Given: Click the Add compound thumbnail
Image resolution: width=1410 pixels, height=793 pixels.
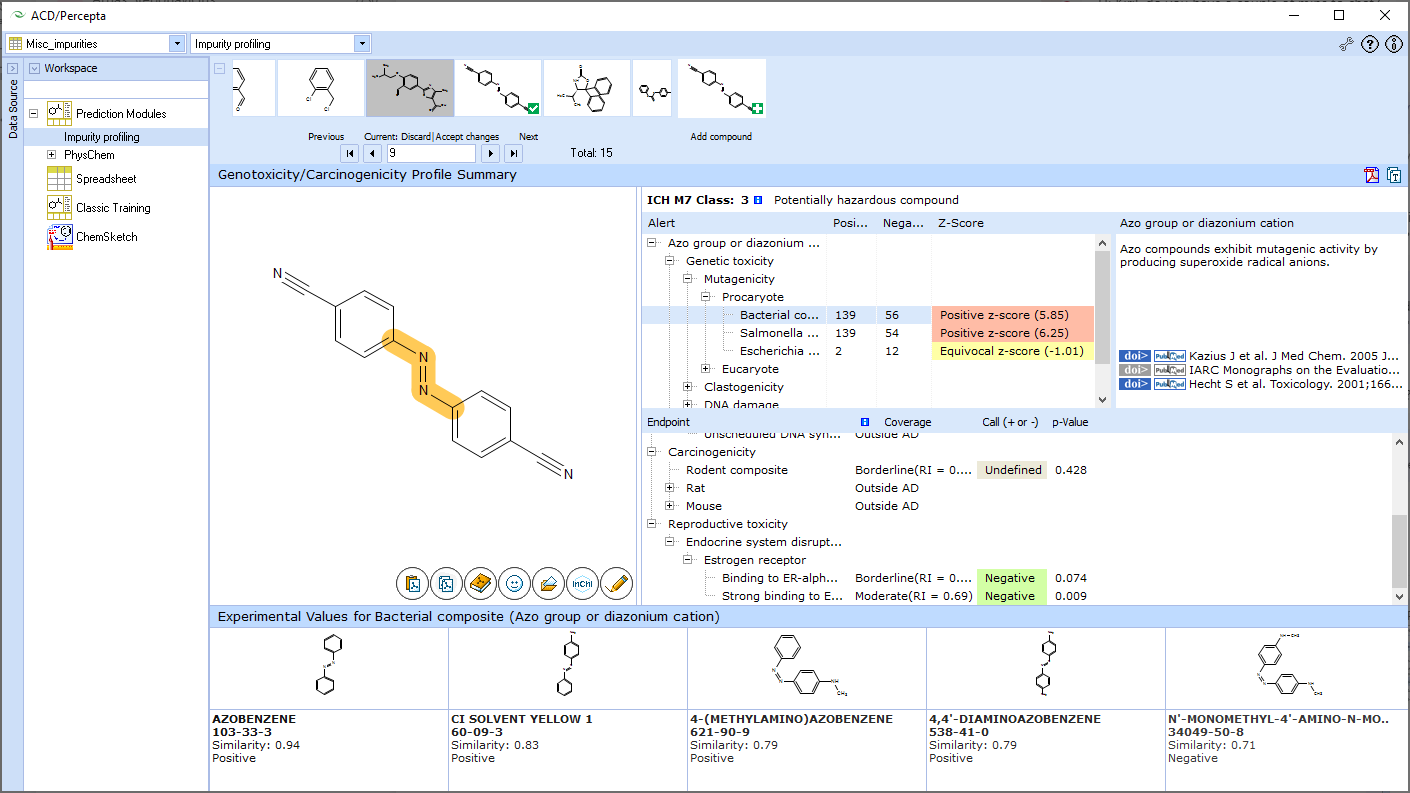Looking at the screenshot, I should point(721,90).
